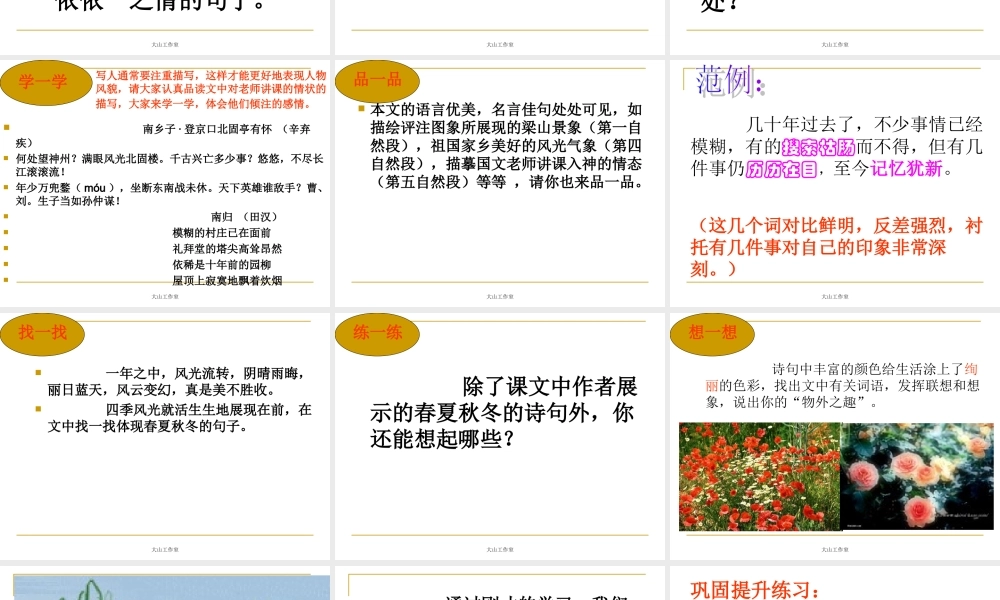
Task: Select the sentence 几十年过去了,不少事情已经模糊
Action: pos(837,147)
